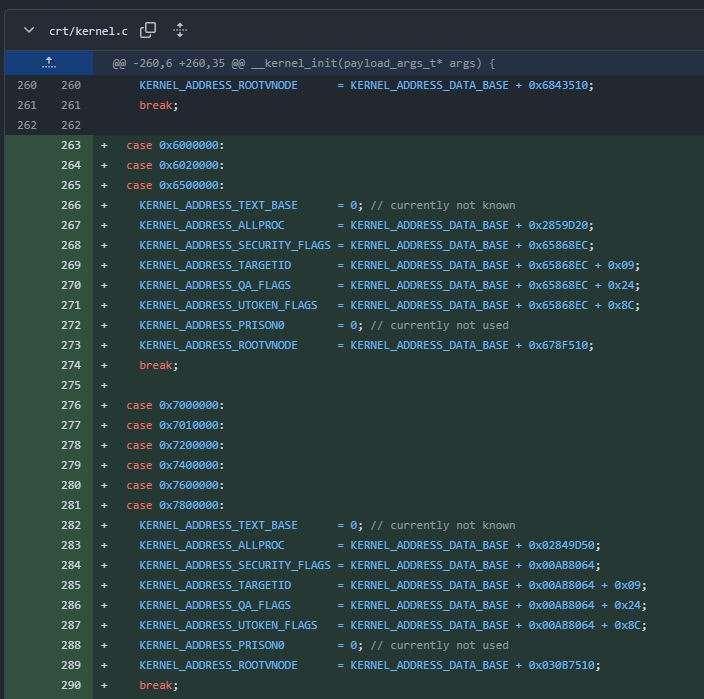Image resolution: width=704 pixels, height=699 pixels.
Task: Click the break statement on line 274
Action: [x=156, y=365]
